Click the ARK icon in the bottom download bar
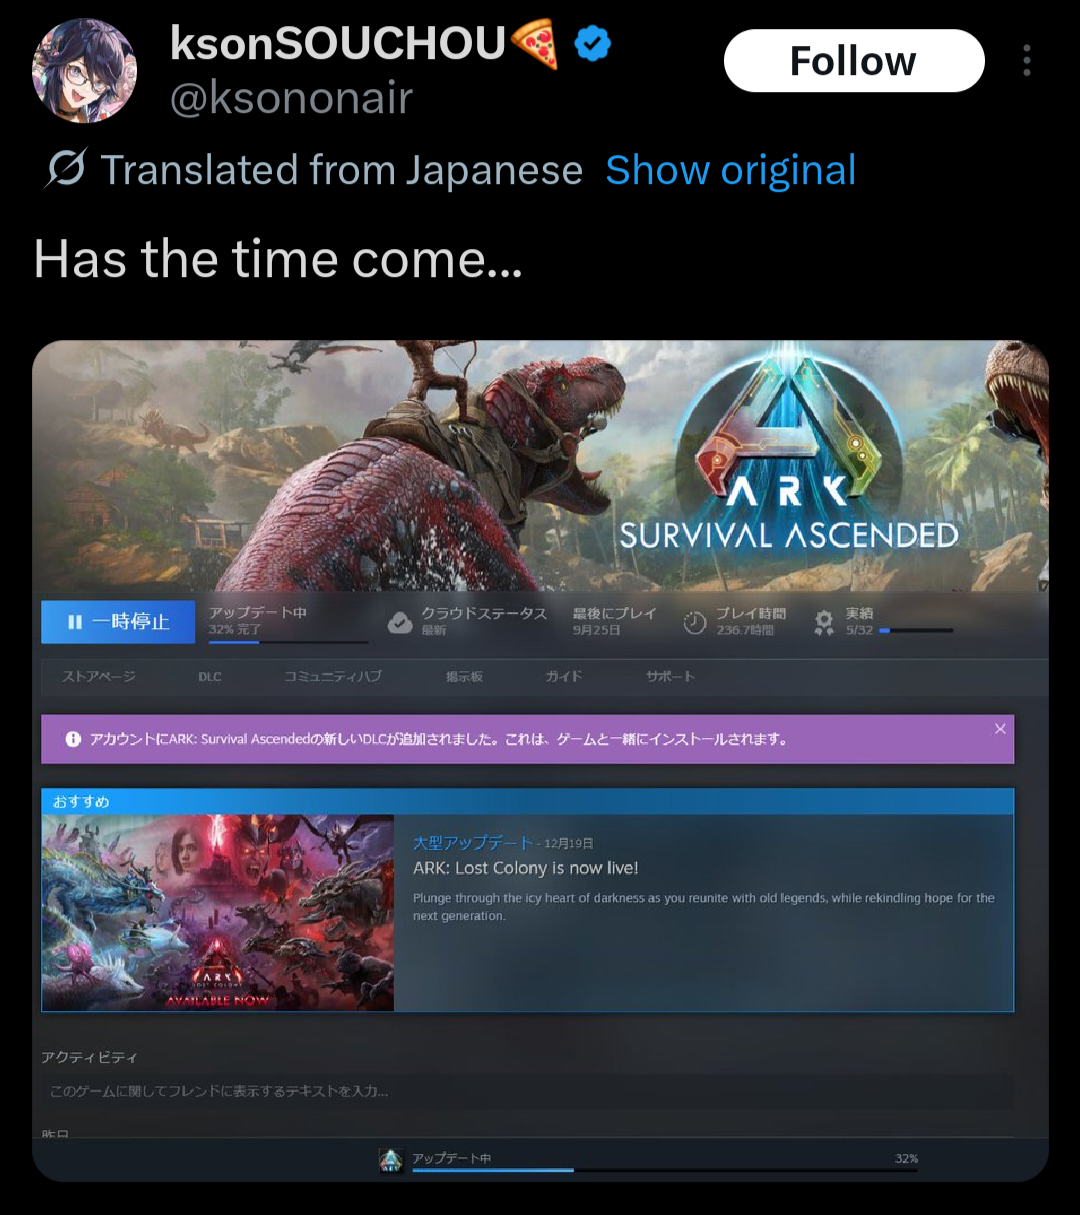The height and width of the screenshot is (1215, 1080). (391, 1160)
